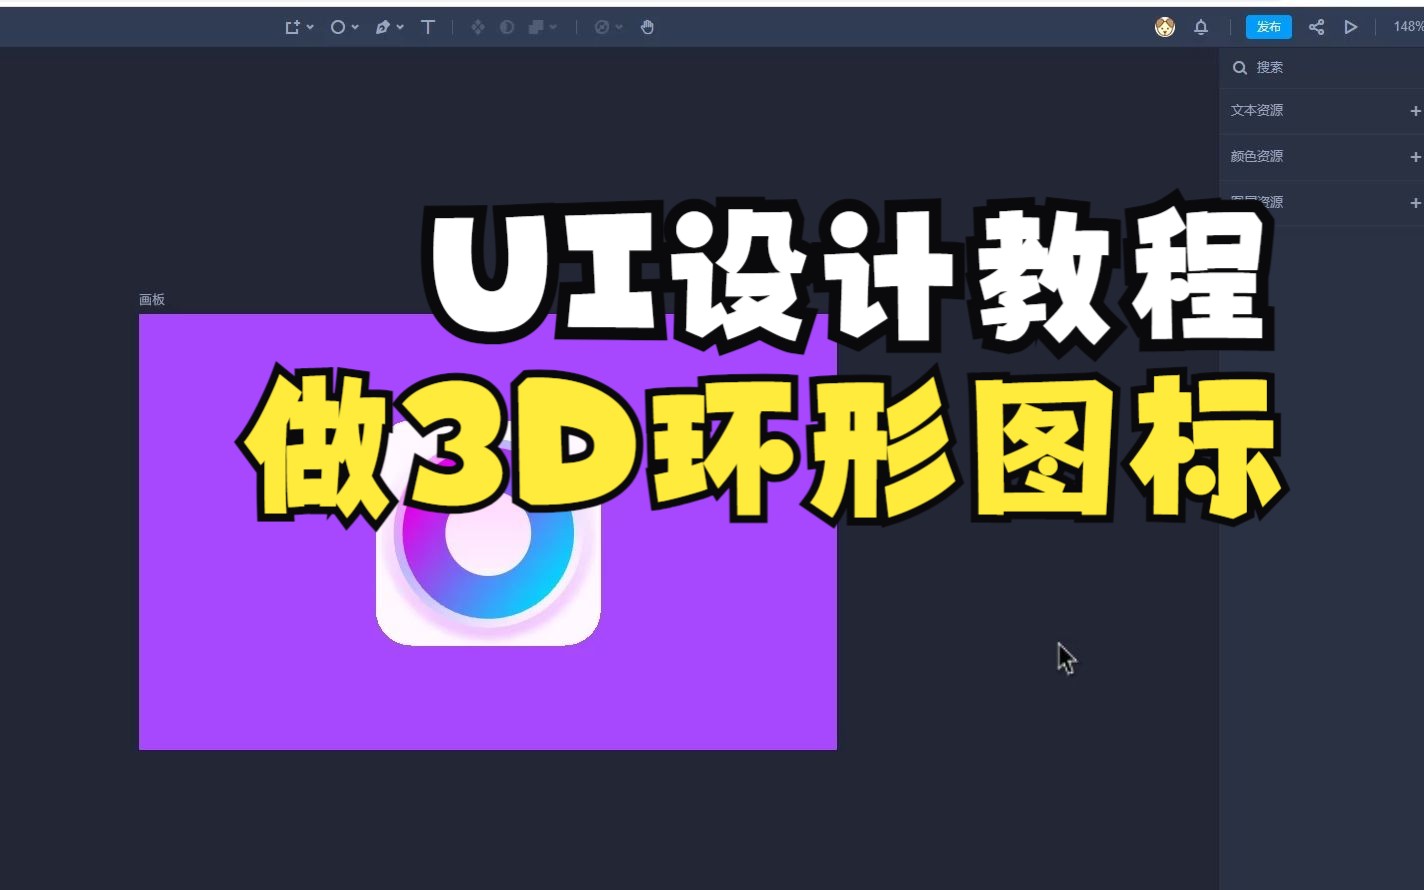Open the shape tool dropdown arrow

pos(356,27)
